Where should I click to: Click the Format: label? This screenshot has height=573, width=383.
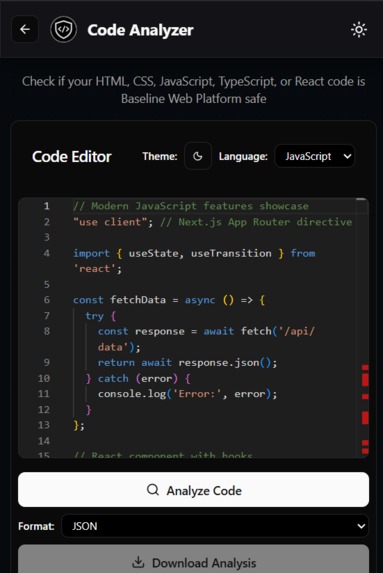click(36, 526)
